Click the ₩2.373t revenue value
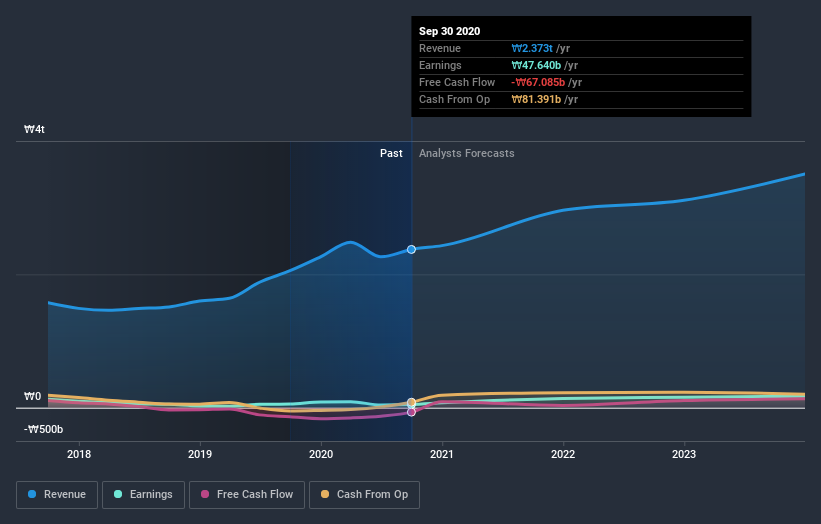The image size is (821, 524). coord(532,48)
